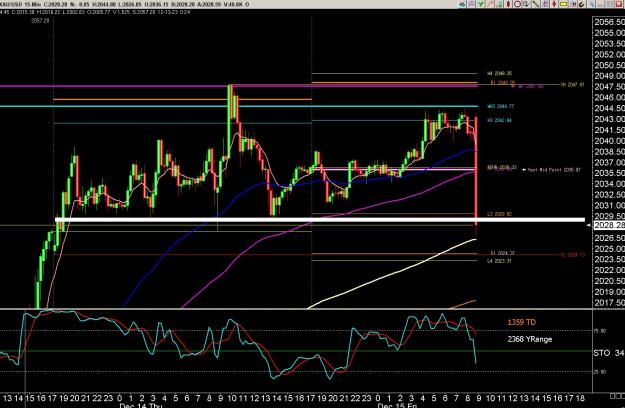The width and height of the screenshot is (625, 408).
Task: Click the red down-arrow toolbar icon
Action: click(x=554, y=4)
